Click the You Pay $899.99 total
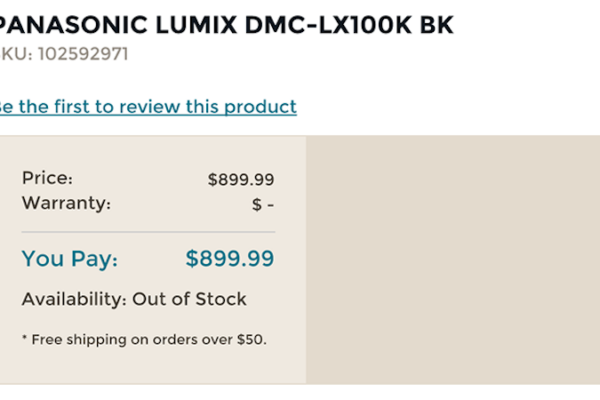Viewport: 600px width, 400px height. pyautogui.click(x=230, y=259)
